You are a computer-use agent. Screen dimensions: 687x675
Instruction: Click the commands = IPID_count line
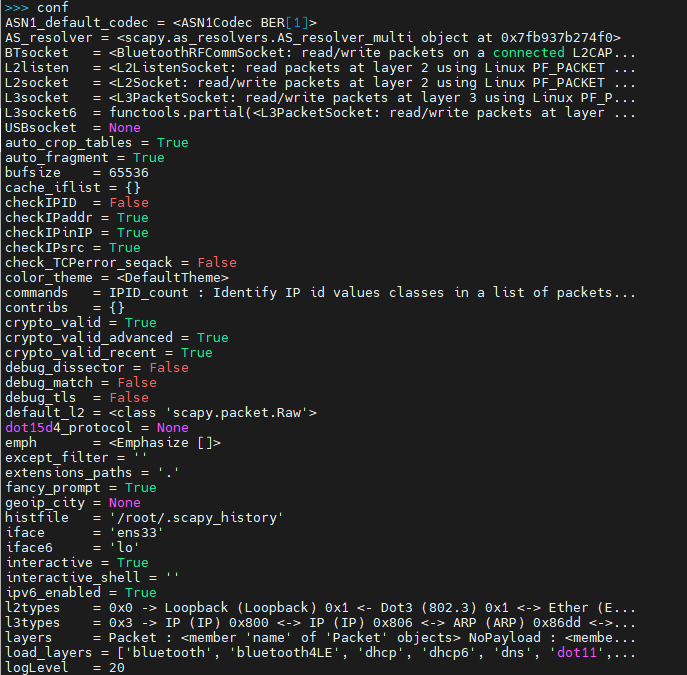[320, 293]
